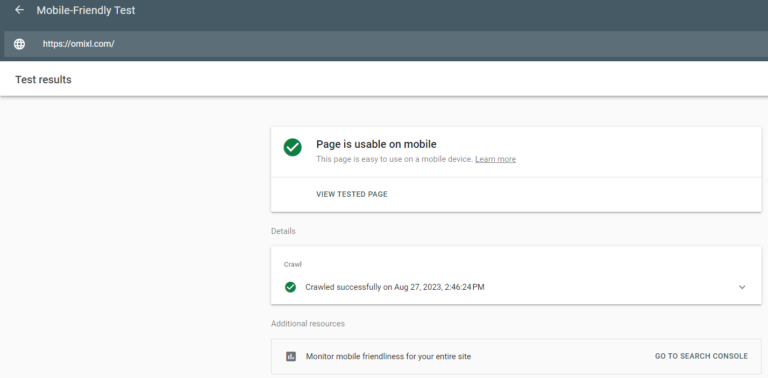The height and width of the screenshot is (378, 768).
Task: Go back using the left arrow icon
Action: tap(19, 10)
